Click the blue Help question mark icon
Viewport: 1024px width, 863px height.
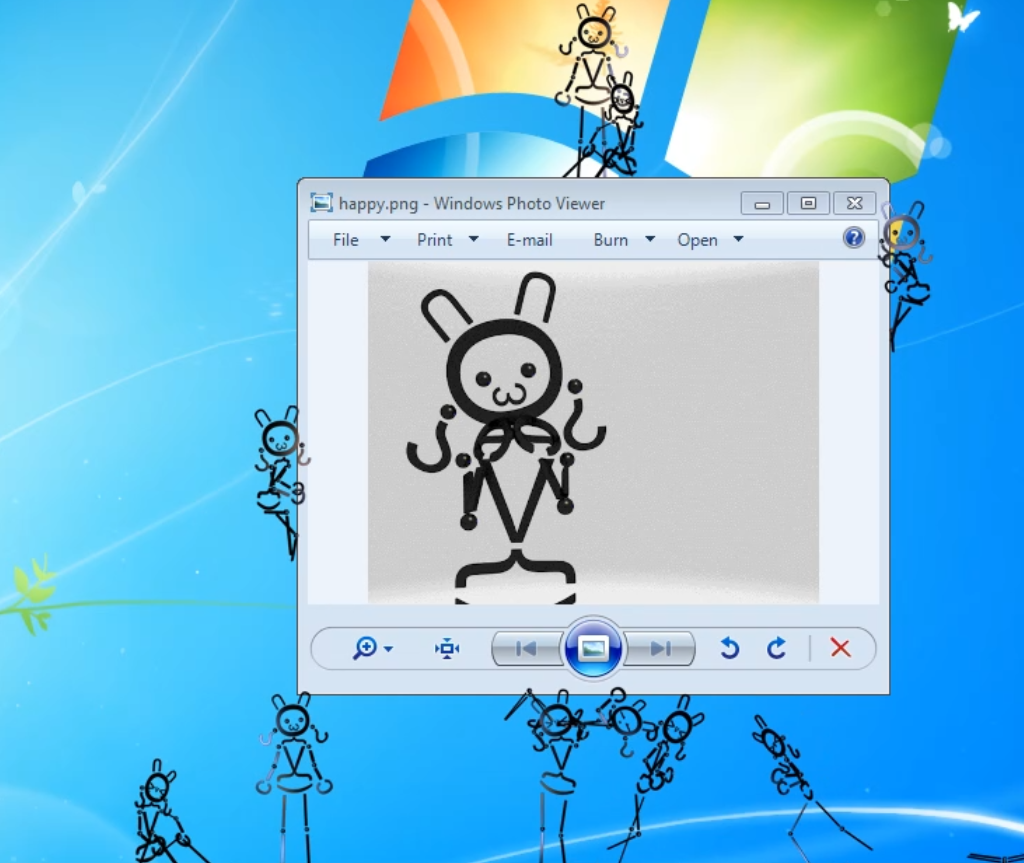tap(854, 238)
